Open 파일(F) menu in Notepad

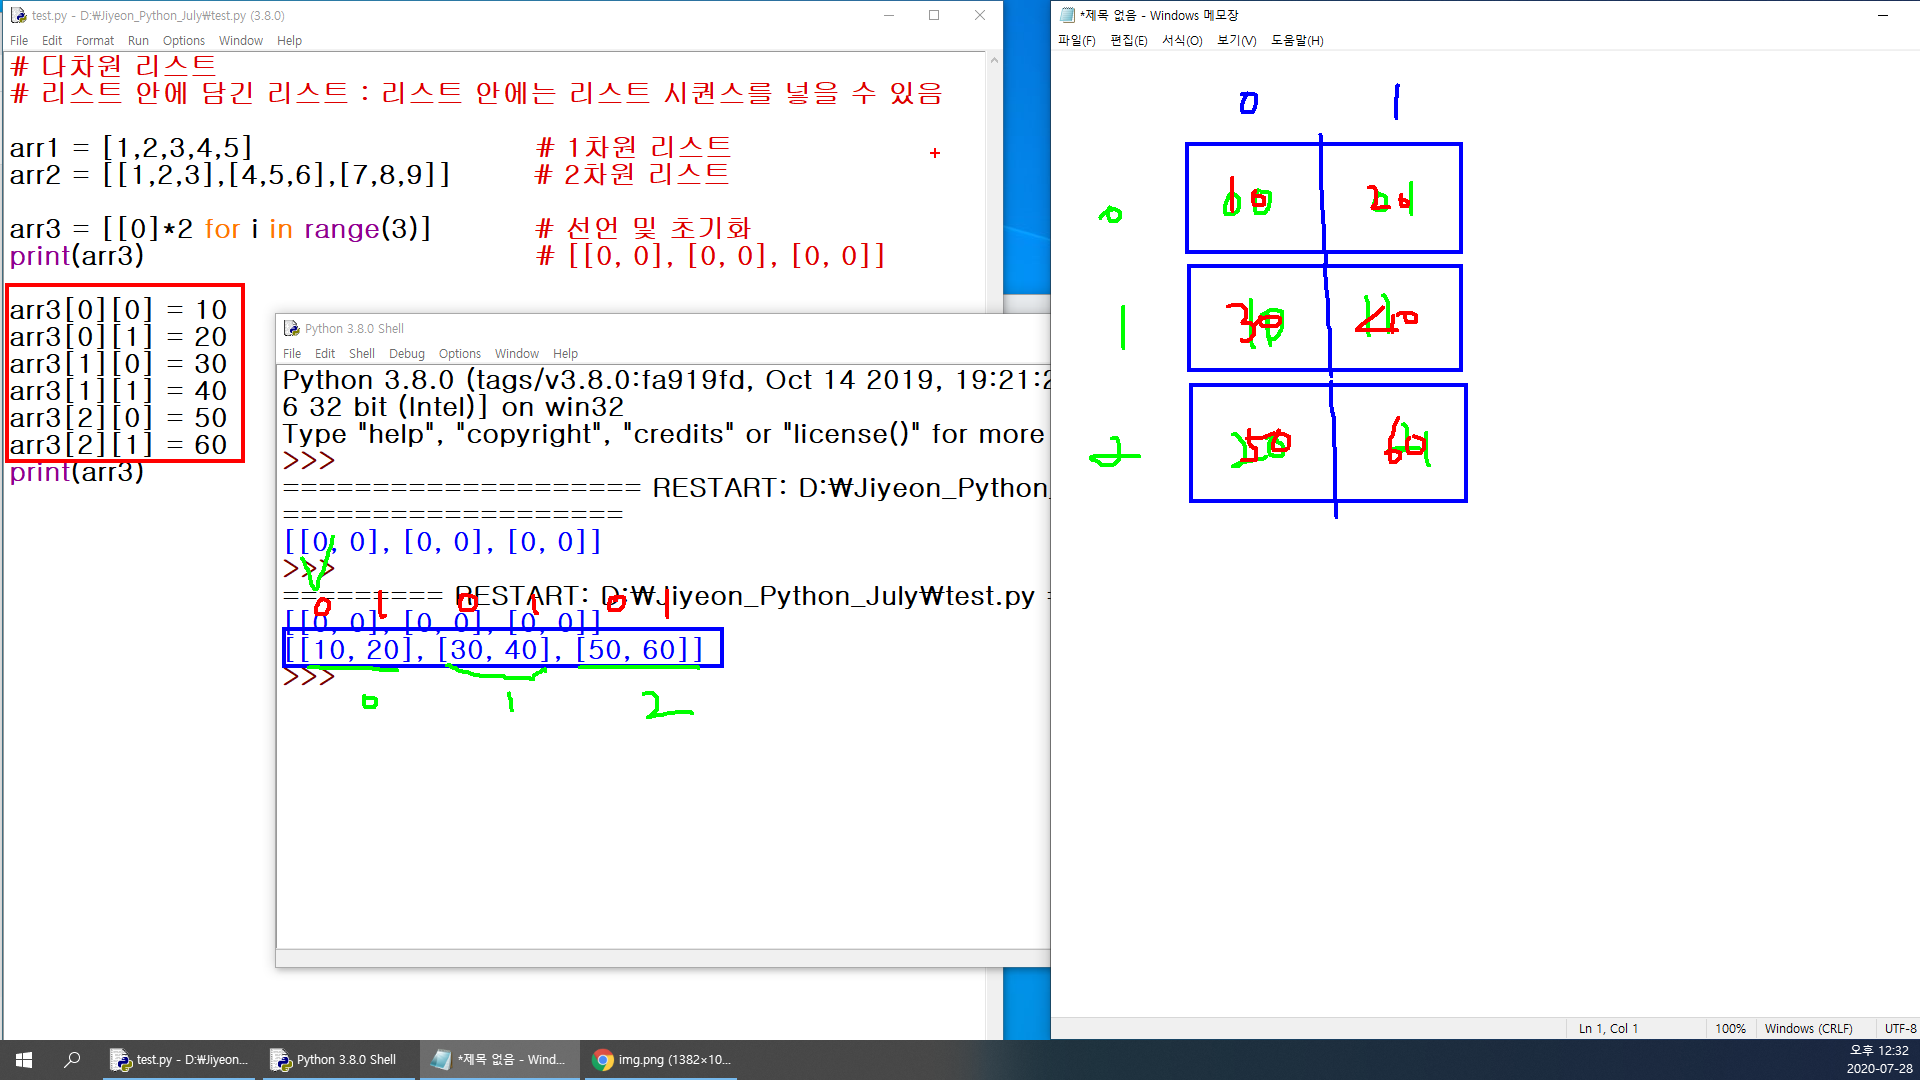click(x=1076, y=41)
